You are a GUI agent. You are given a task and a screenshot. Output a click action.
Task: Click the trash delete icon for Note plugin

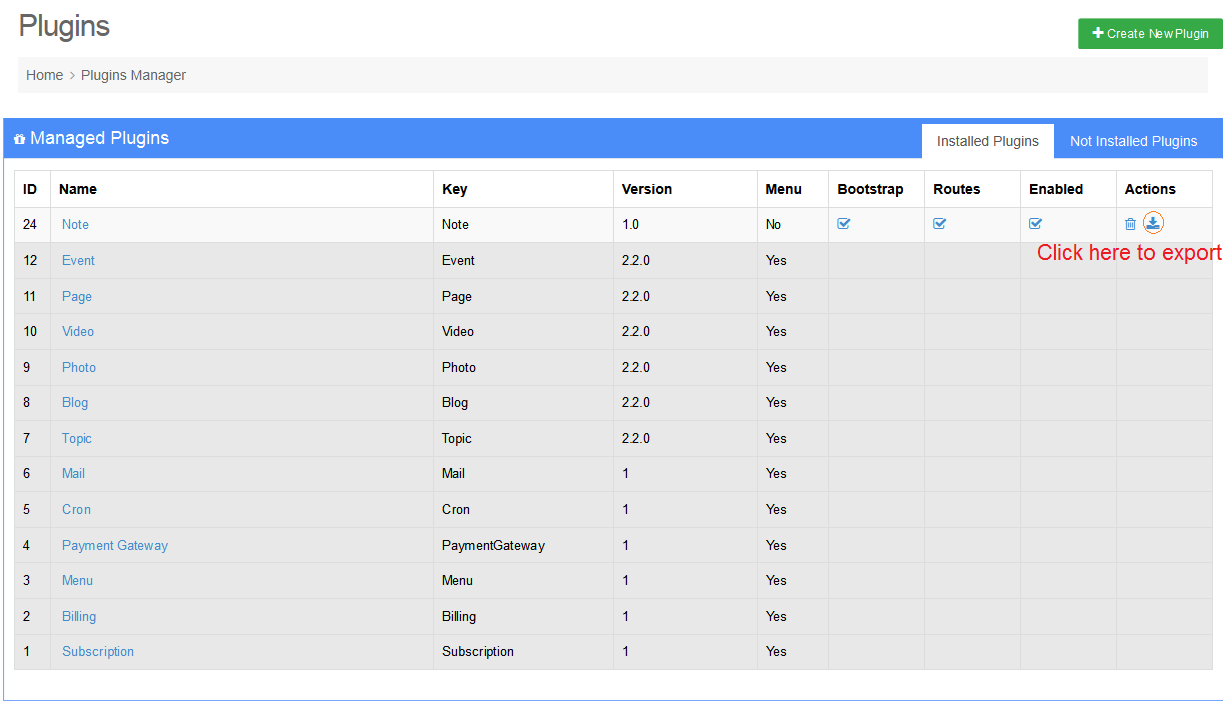(1130, 224)
